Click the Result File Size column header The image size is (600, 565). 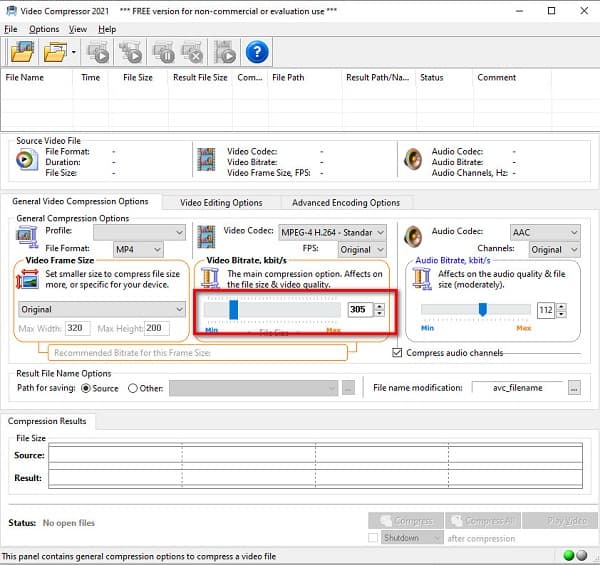coord(200,77)
